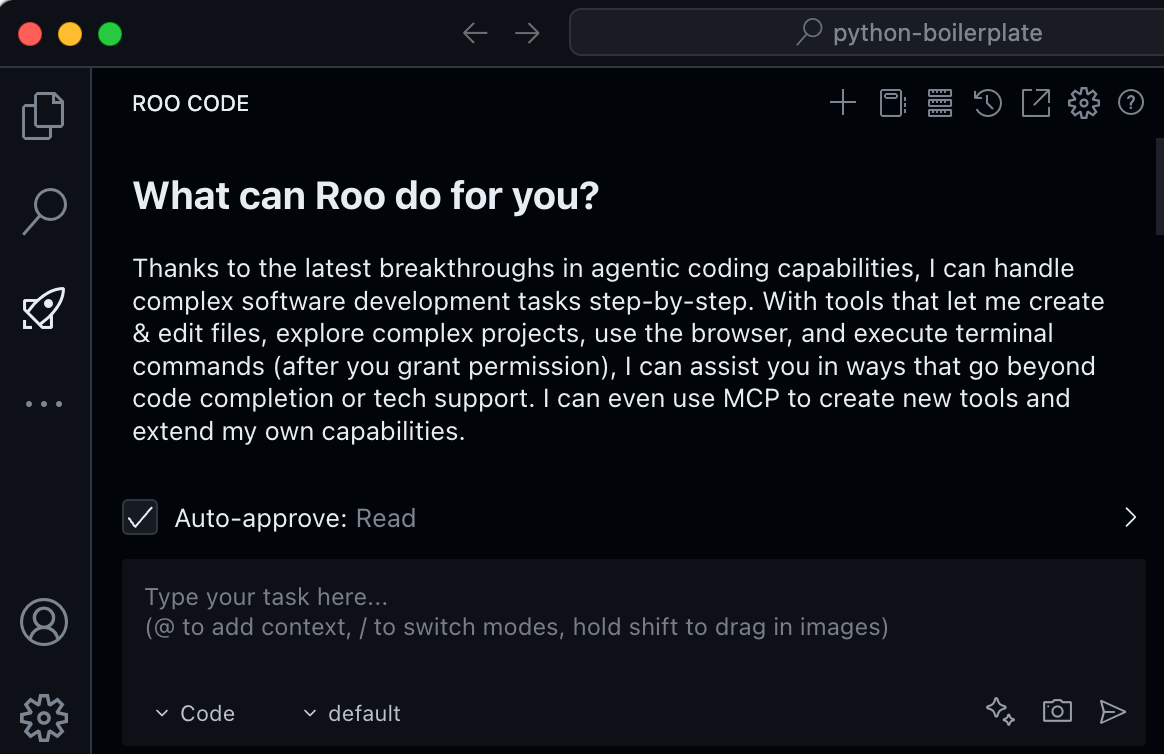Open the Accounts menu icon

44,622
